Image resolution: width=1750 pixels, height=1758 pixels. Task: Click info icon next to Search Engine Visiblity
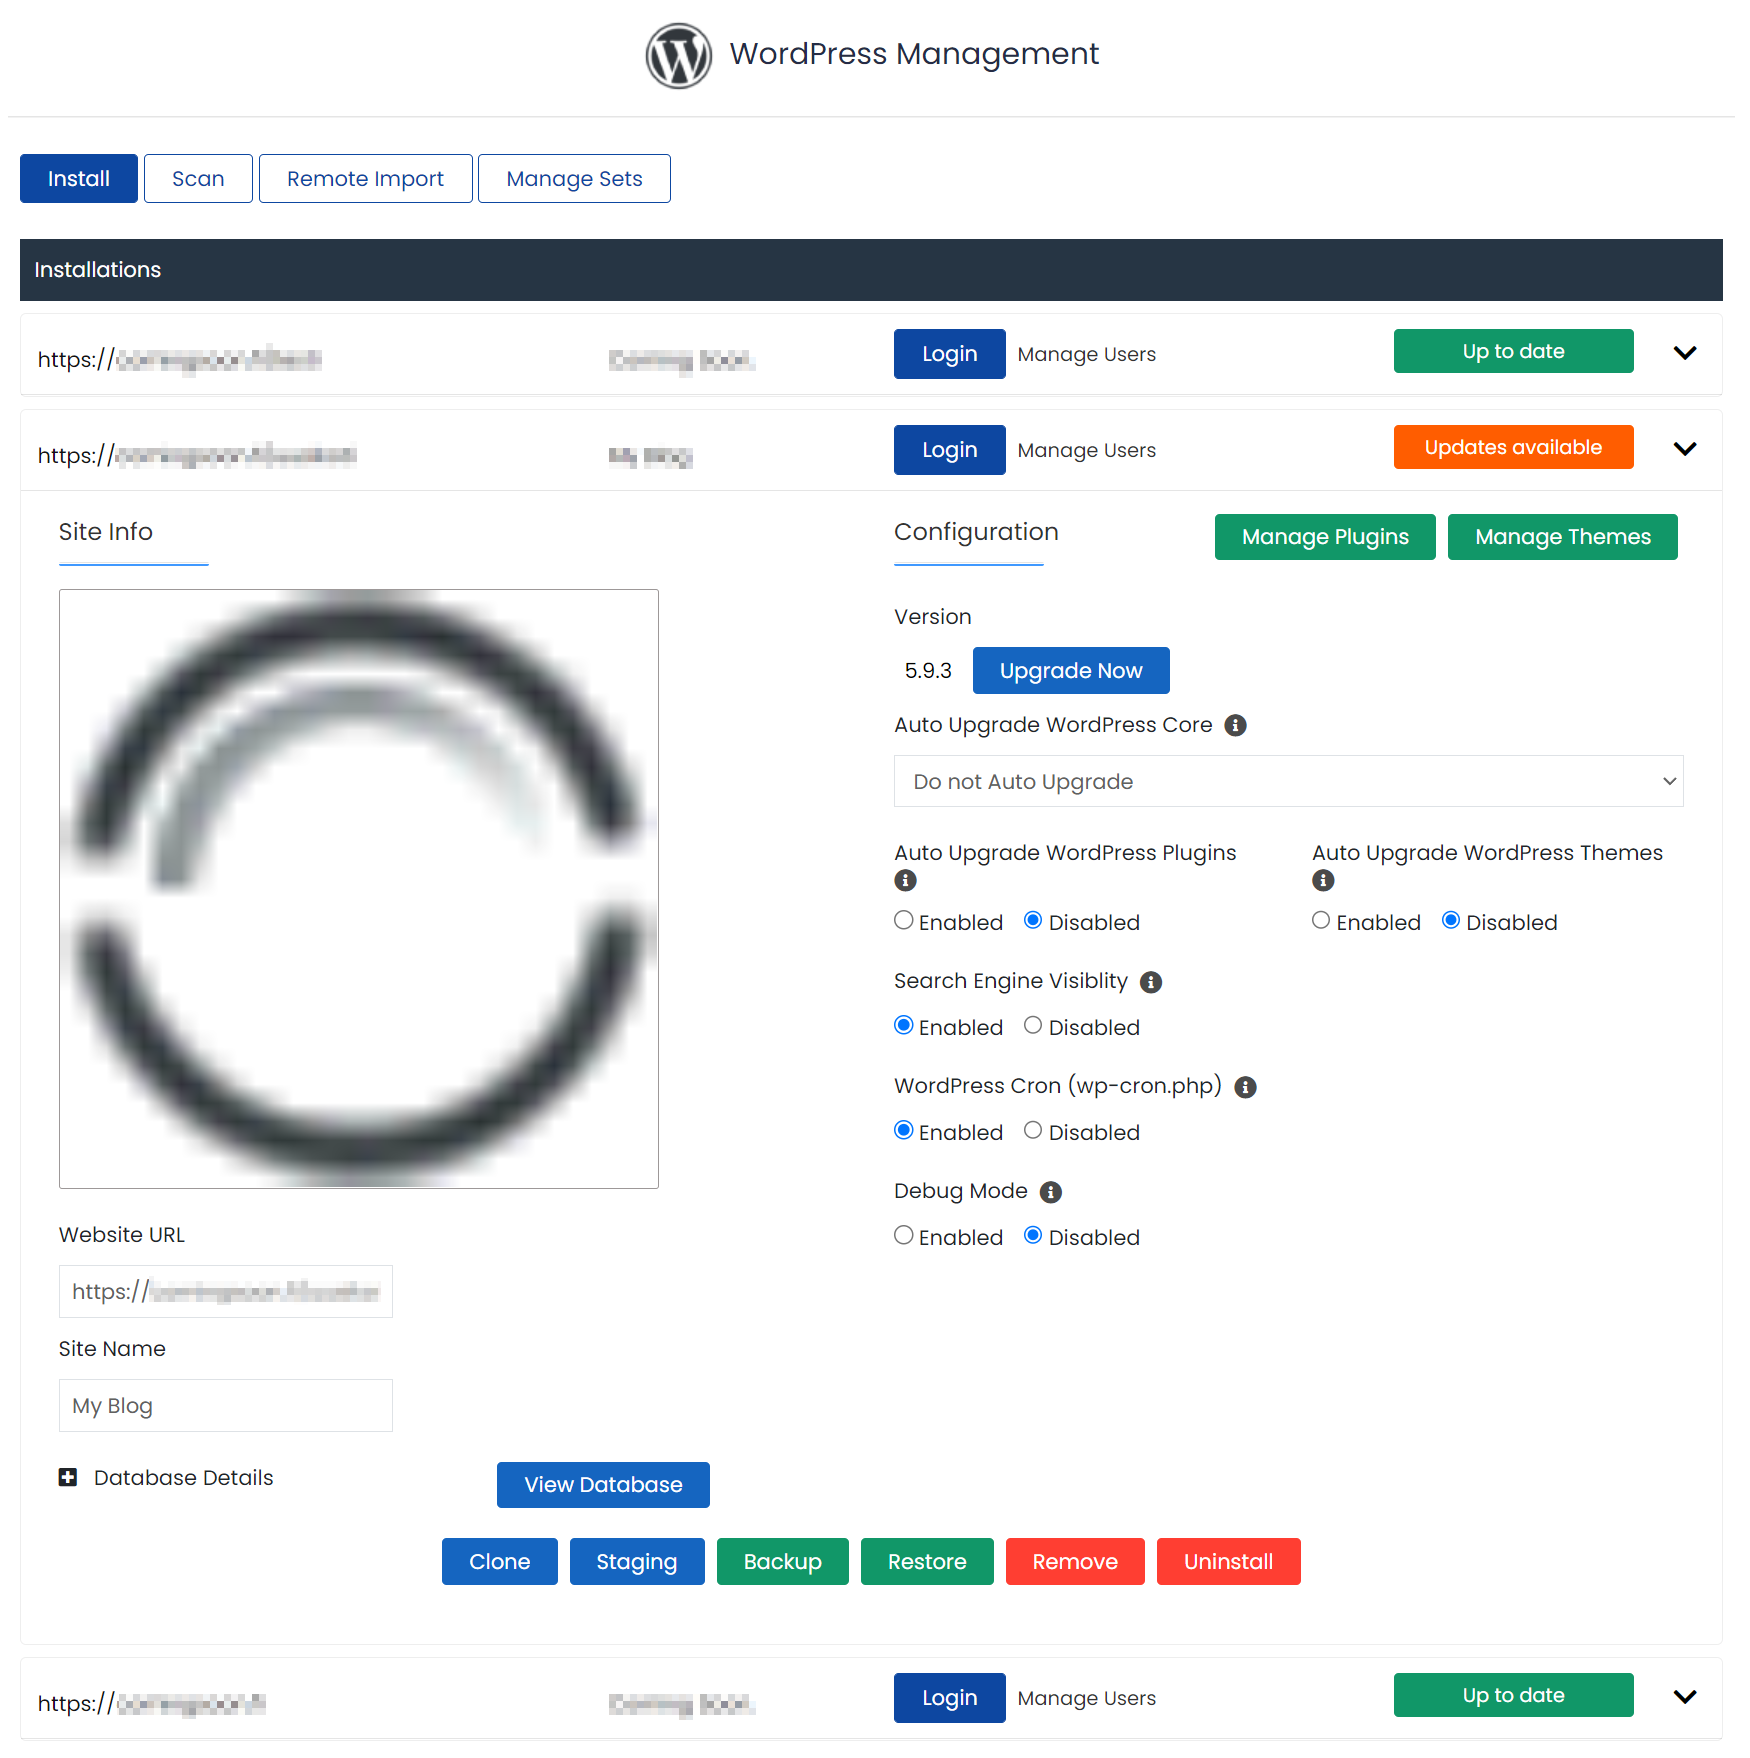[1151, 982]
